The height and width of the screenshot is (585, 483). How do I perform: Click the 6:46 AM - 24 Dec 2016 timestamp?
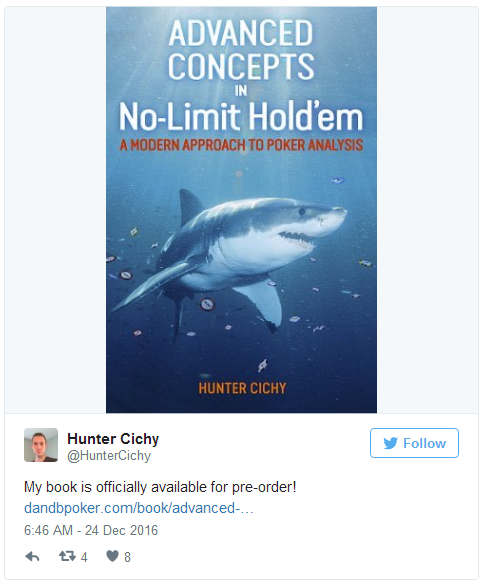point(91,530)
